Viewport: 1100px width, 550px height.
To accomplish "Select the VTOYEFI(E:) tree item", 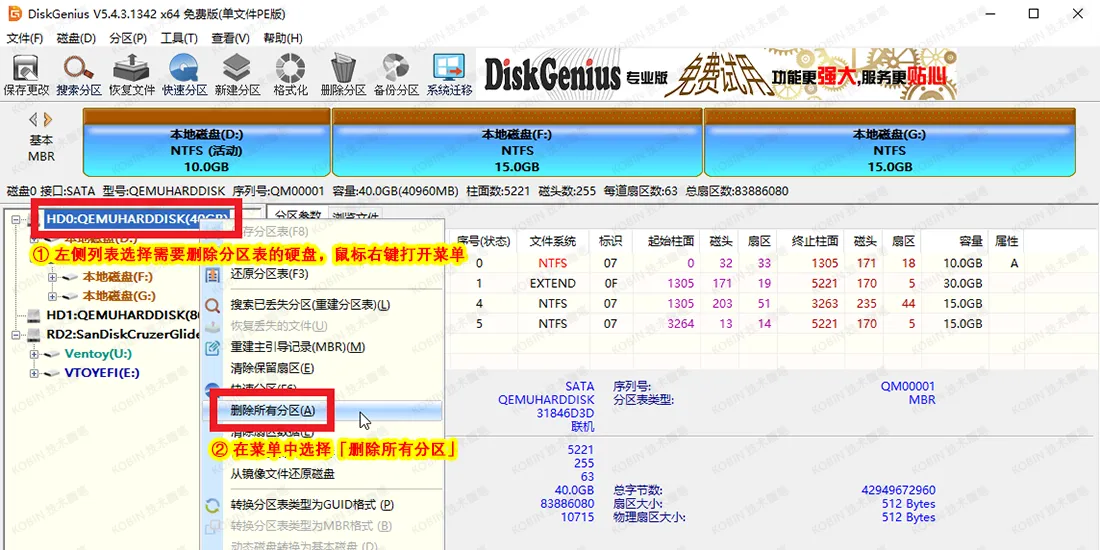I will (x=102, y=373).
